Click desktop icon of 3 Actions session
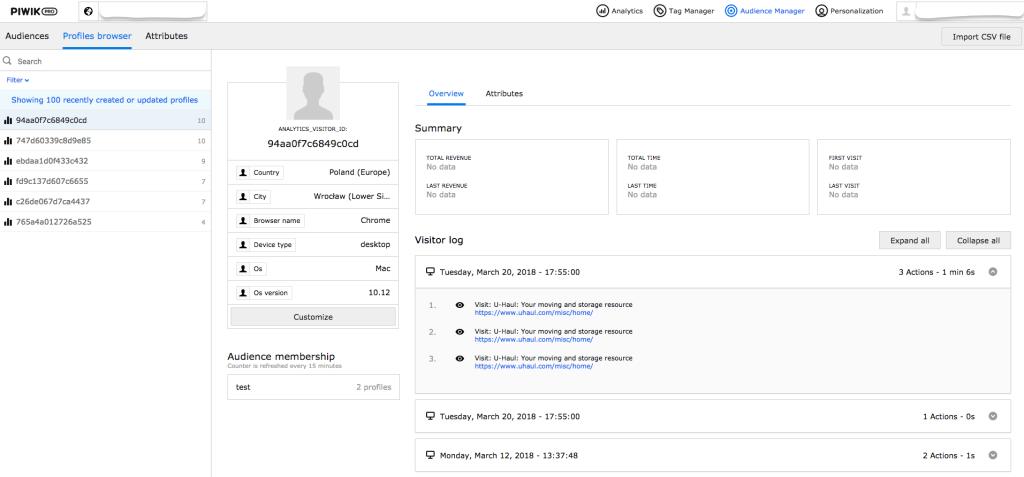Image resolution: width=1024 pixels, height=477 pixels. 430,272
